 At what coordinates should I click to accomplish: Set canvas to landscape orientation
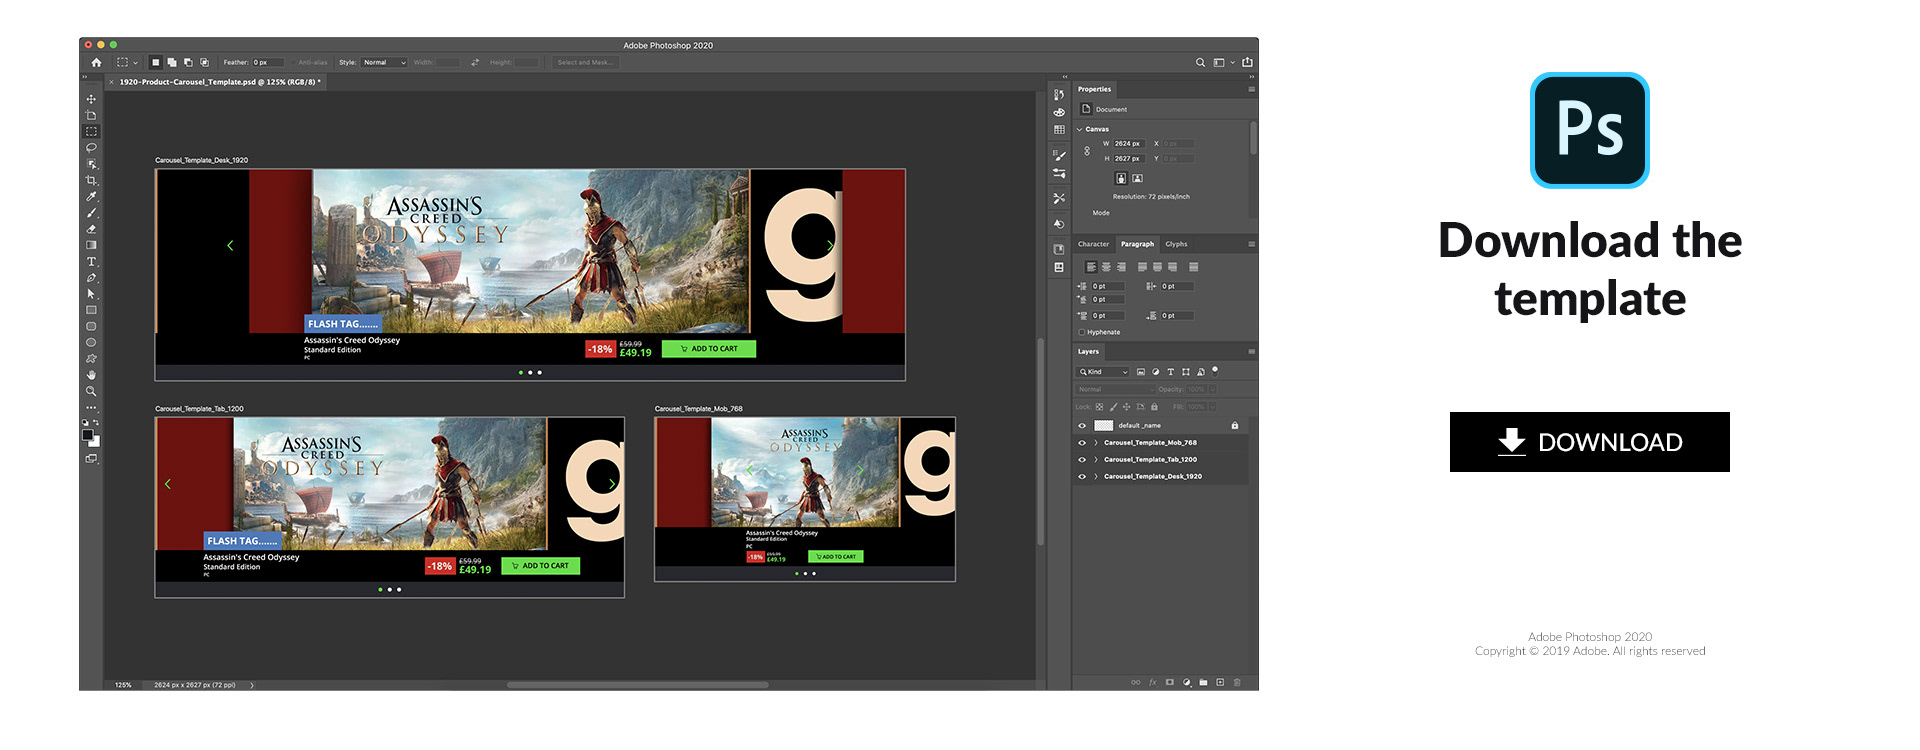[1137, 178]
